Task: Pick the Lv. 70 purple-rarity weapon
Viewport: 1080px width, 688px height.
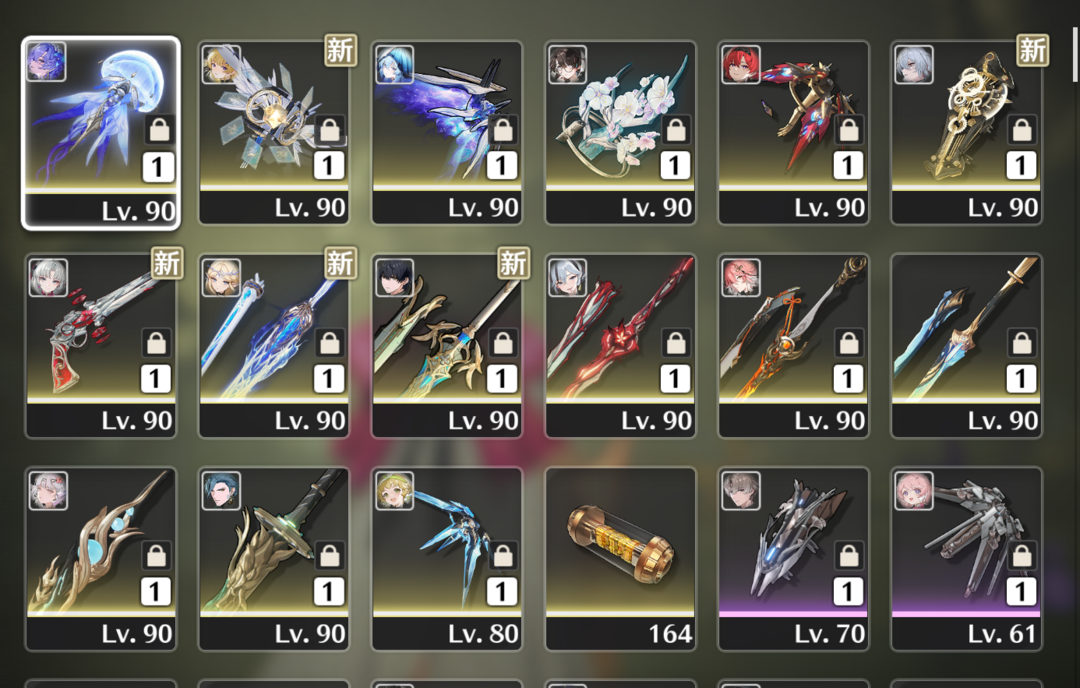Action: coord(793,559)
